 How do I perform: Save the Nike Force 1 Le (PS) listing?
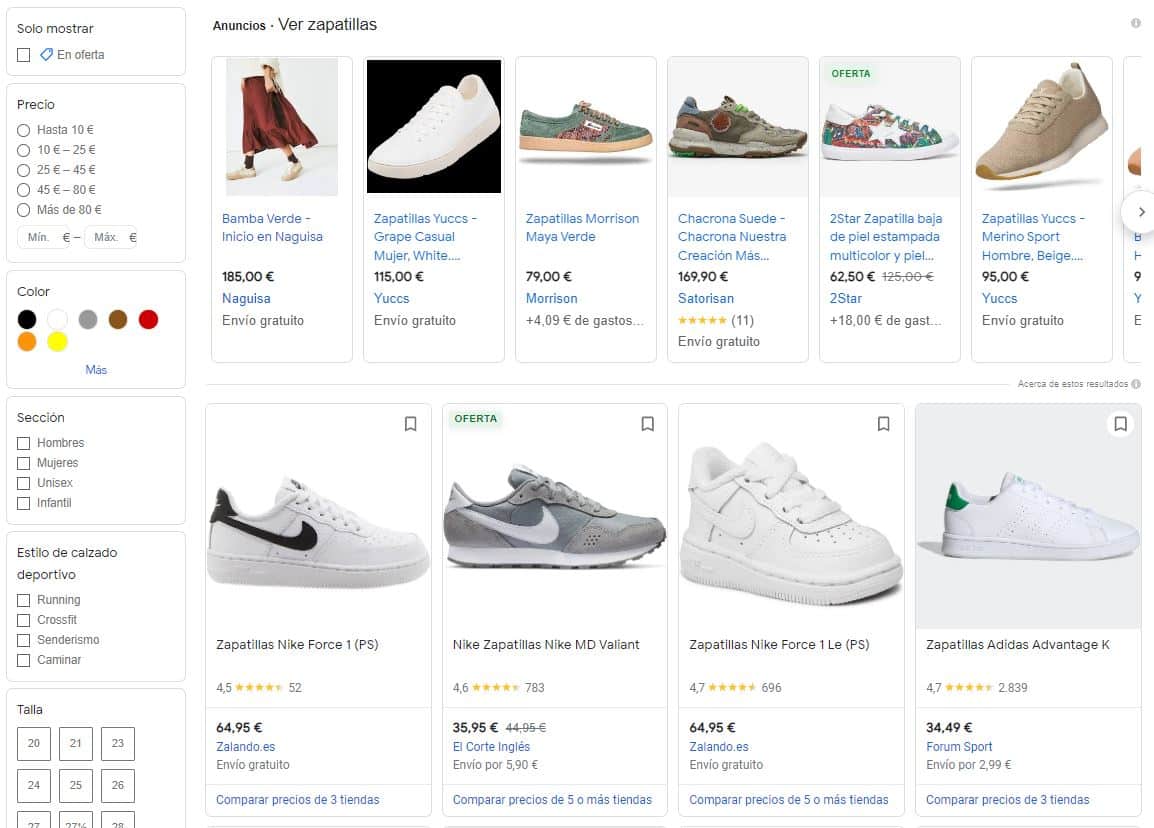click(x=883, y=423)
